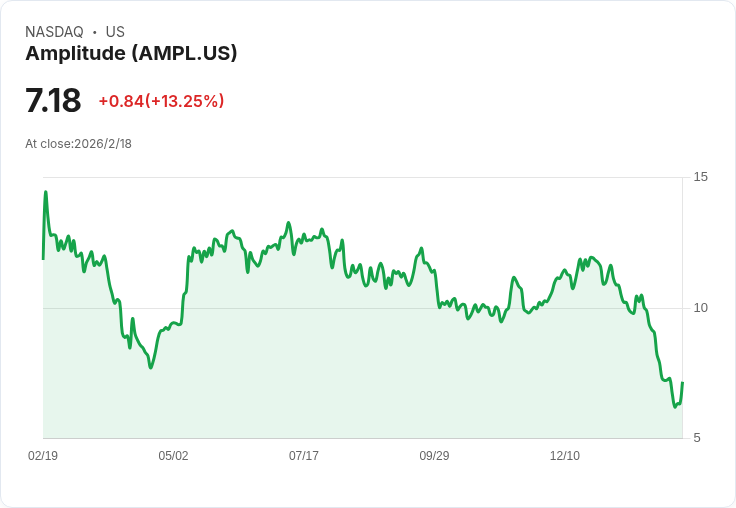Click the NASDAQ exchange label
Viewport: 736px width, 508px height.
(54, 32)
